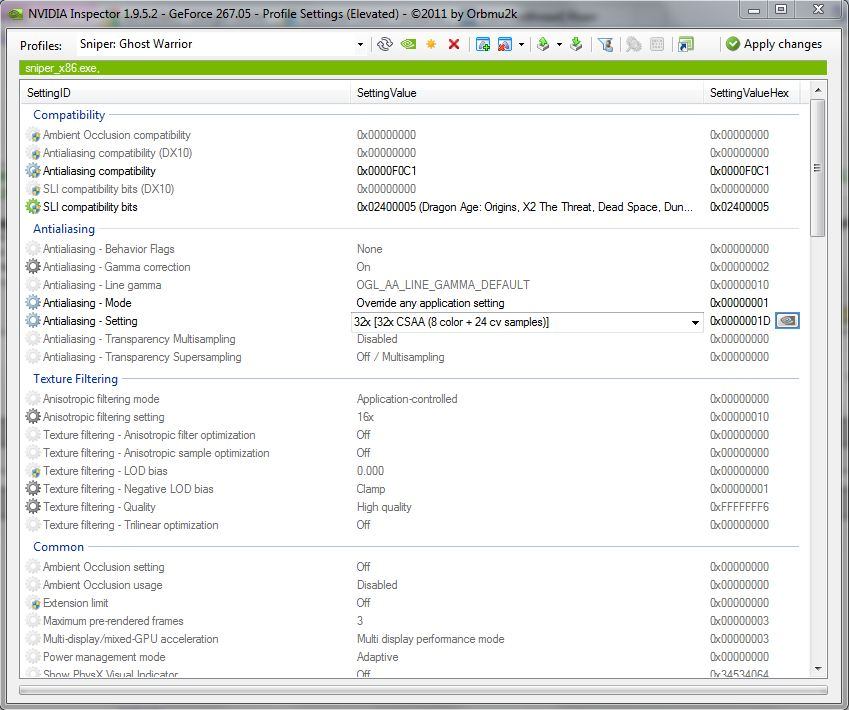Click the create application shortcut icon
The width and height of the screenshot is (849, 710).
pos(685,44)
